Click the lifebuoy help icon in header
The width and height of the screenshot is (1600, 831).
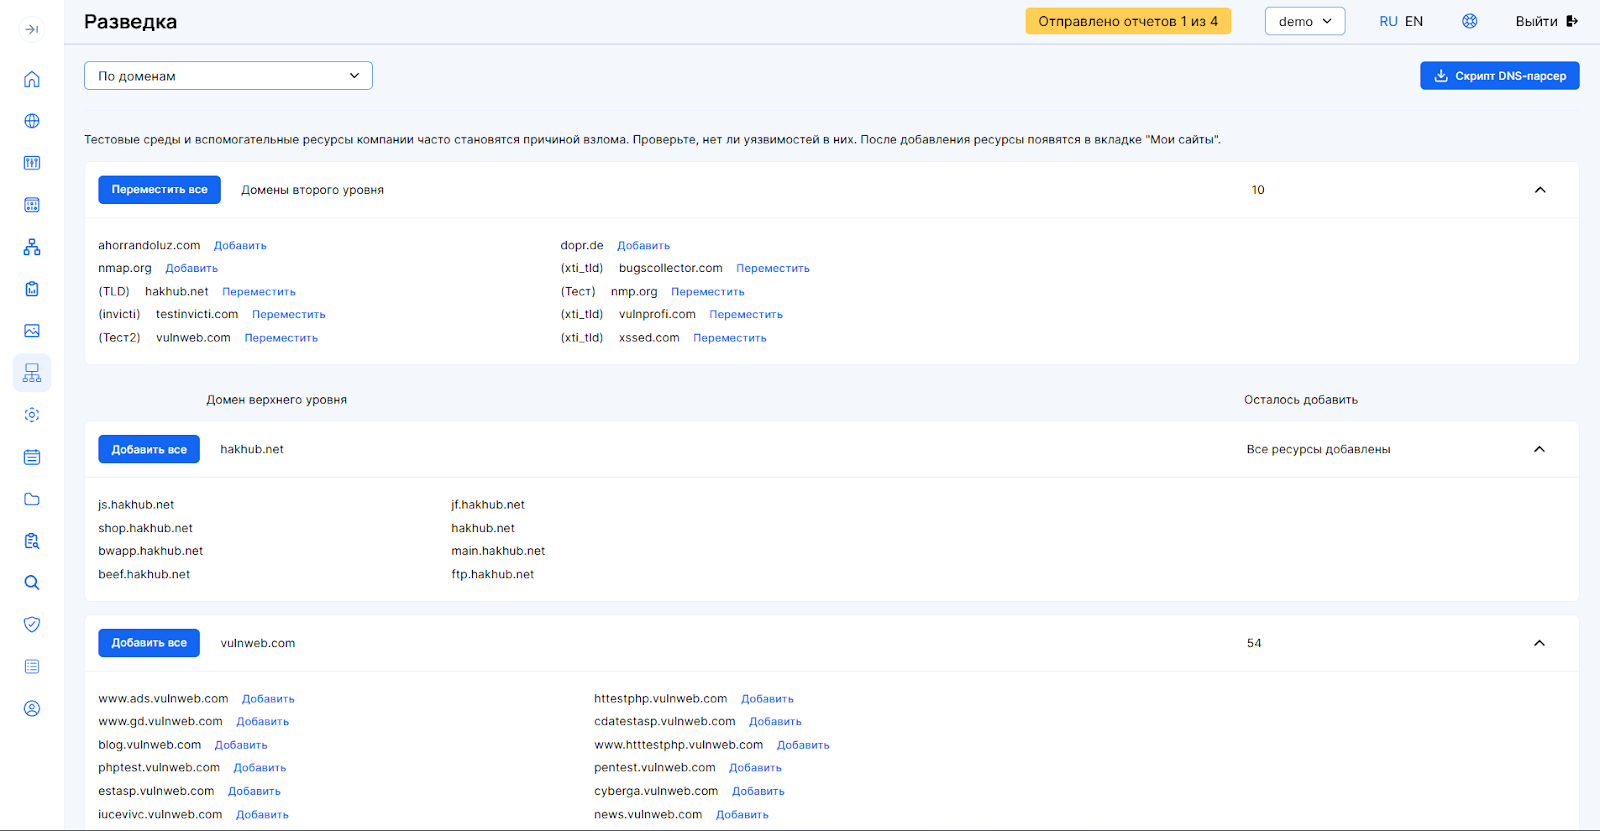[x=1469, y=21]
